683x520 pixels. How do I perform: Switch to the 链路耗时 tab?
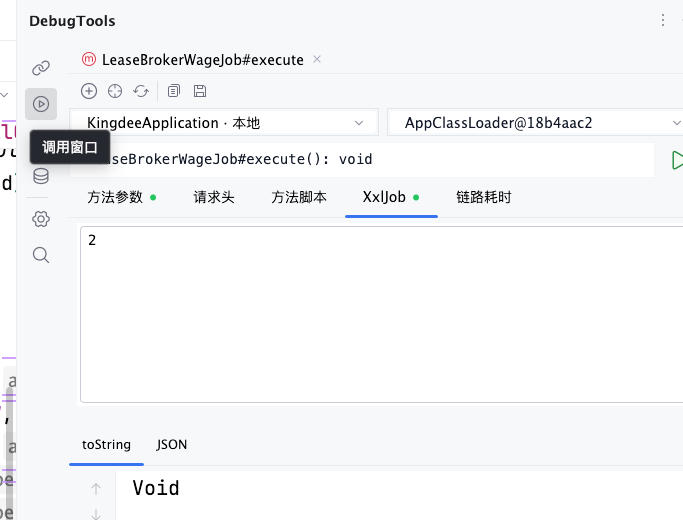484,197
